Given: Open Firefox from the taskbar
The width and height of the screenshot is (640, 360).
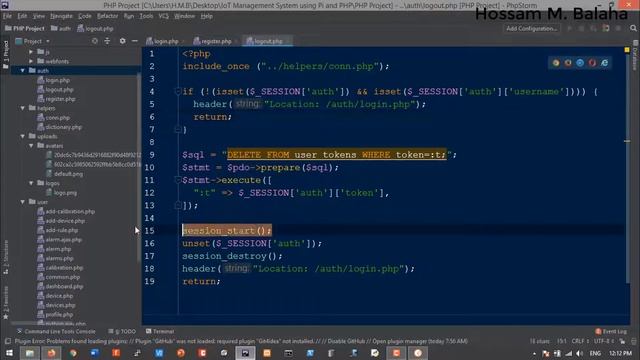Looking at the screenshot, I should pos(51,353).
